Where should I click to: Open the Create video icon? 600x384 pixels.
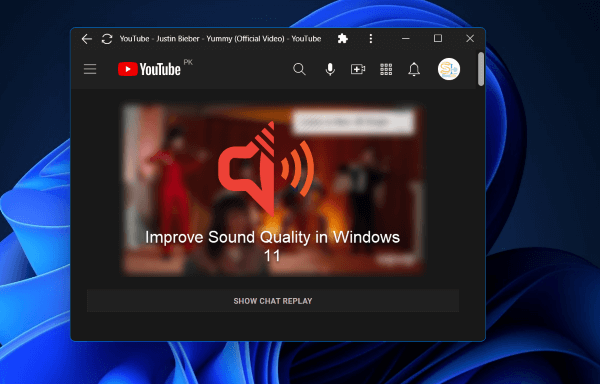click(x=358, y=69)
